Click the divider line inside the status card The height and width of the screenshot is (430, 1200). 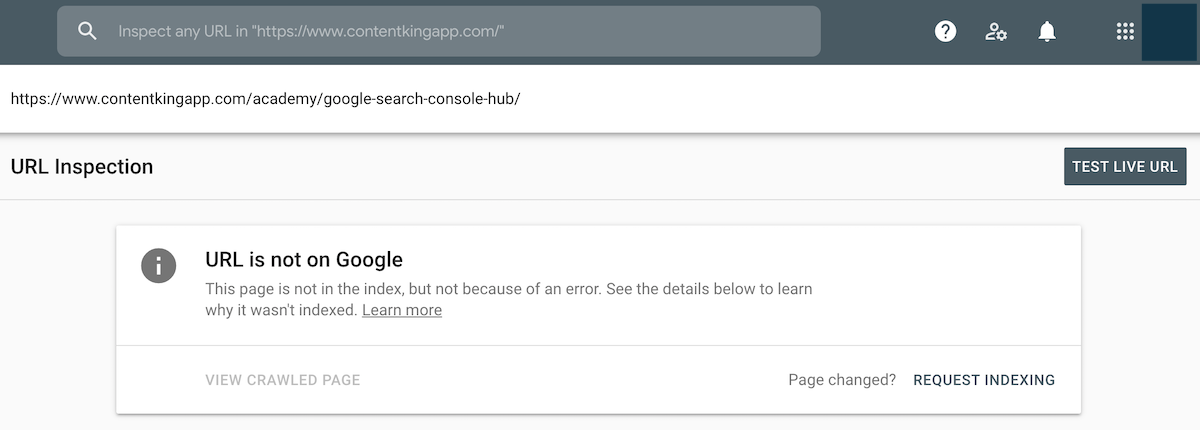(x=598, y=346)
